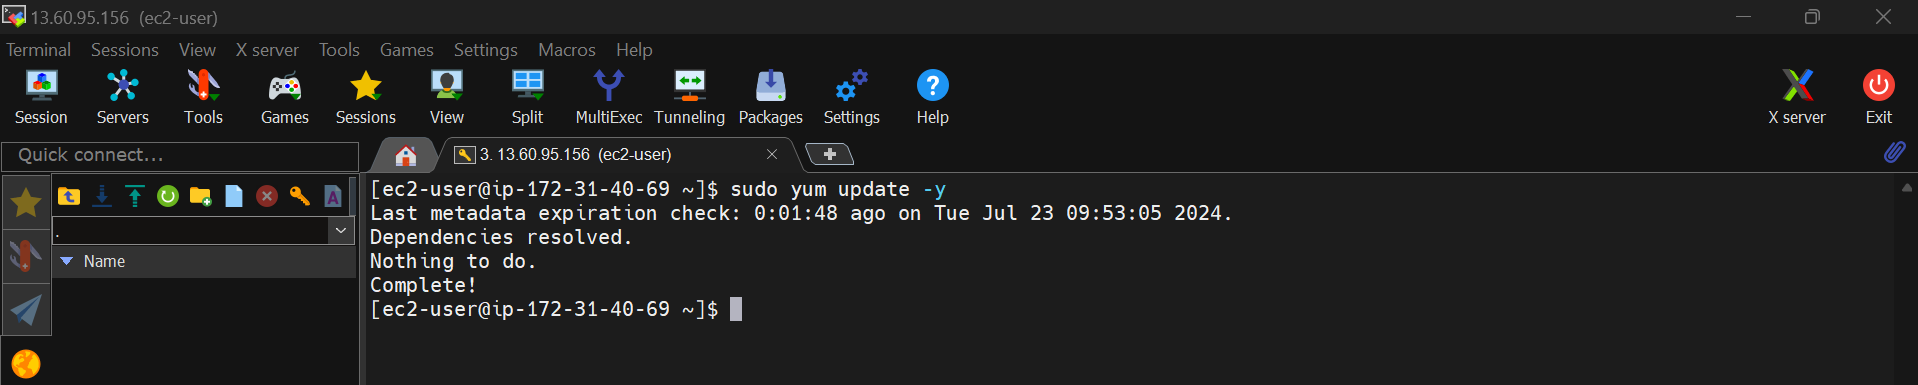Open the Servers toolbar icon
This screenshot has height=385, width=1918.
122,97
